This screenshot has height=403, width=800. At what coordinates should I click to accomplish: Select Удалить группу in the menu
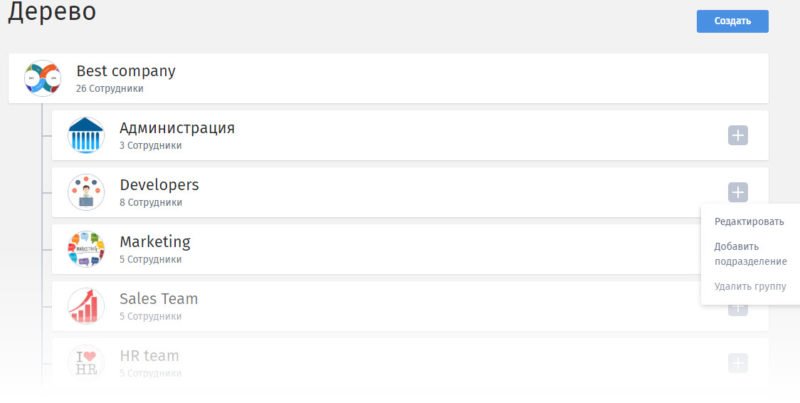point(750,287)
